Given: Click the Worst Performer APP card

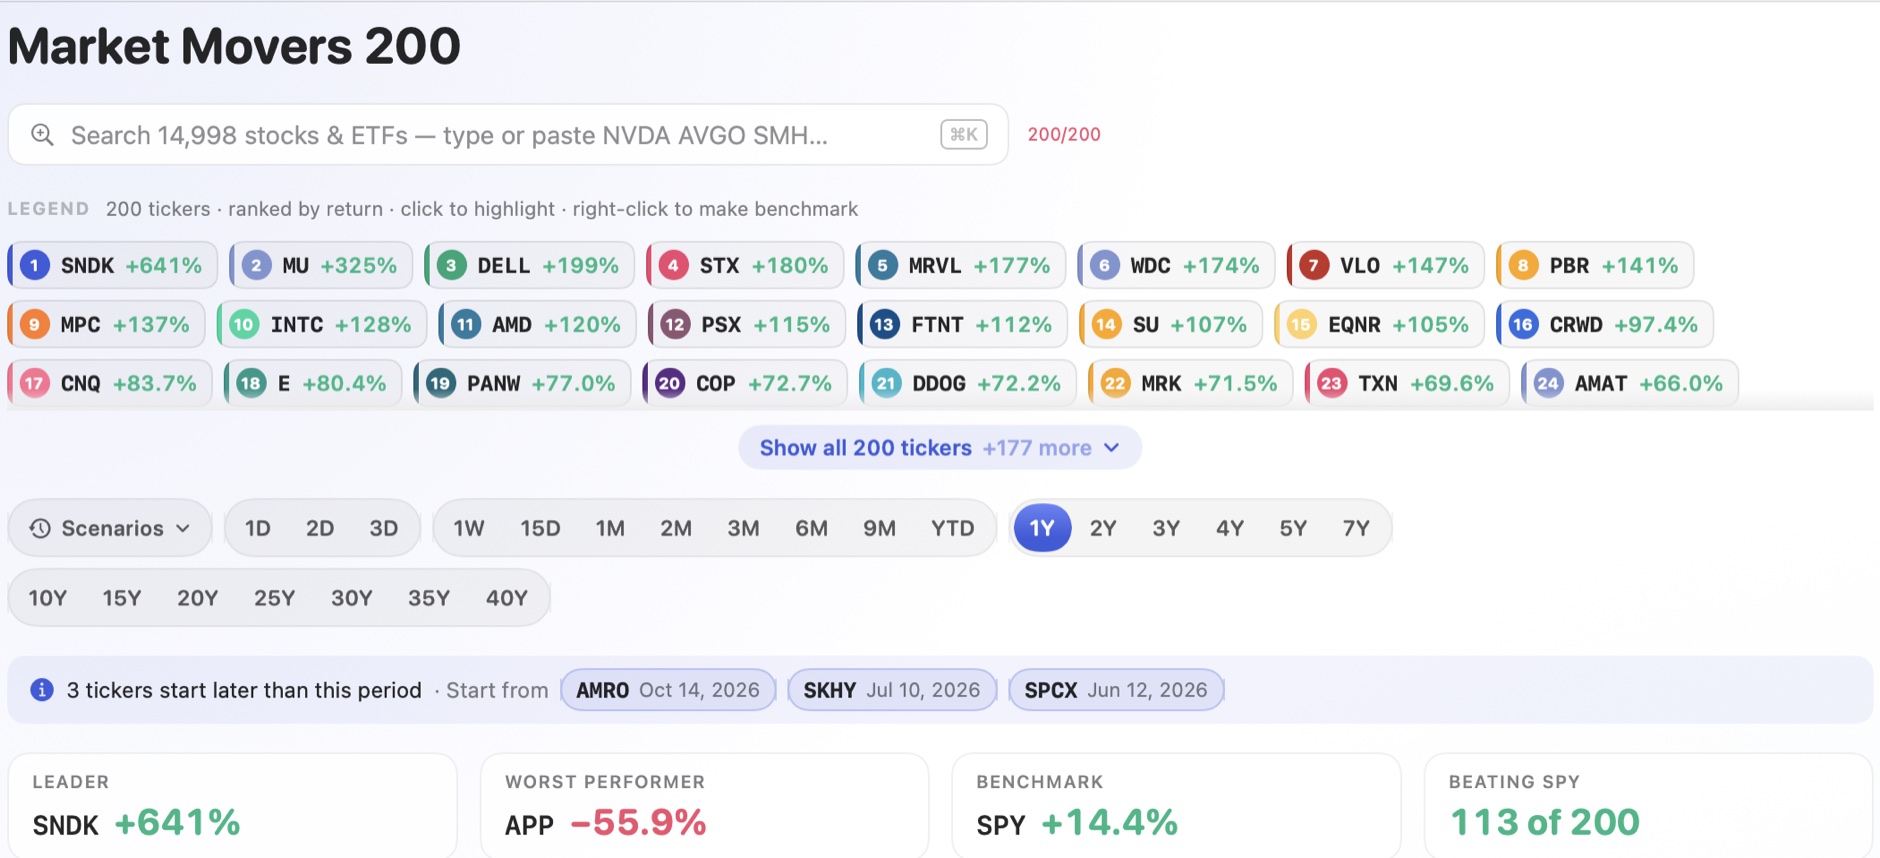Looking at the screenshot, I should pyautogui.click(x=705, y=806).
